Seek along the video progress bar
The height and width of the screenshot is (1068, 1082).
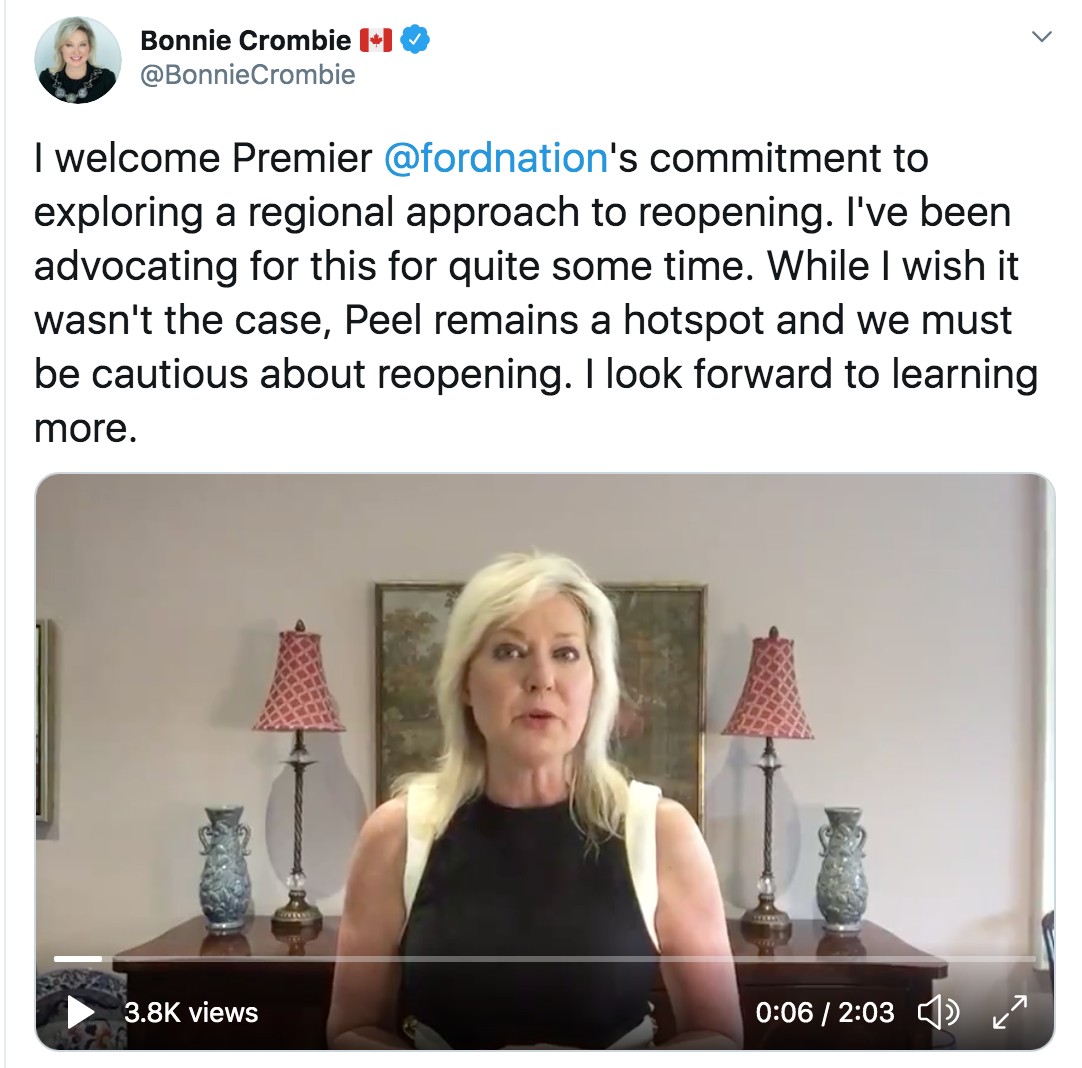(544, 958)
